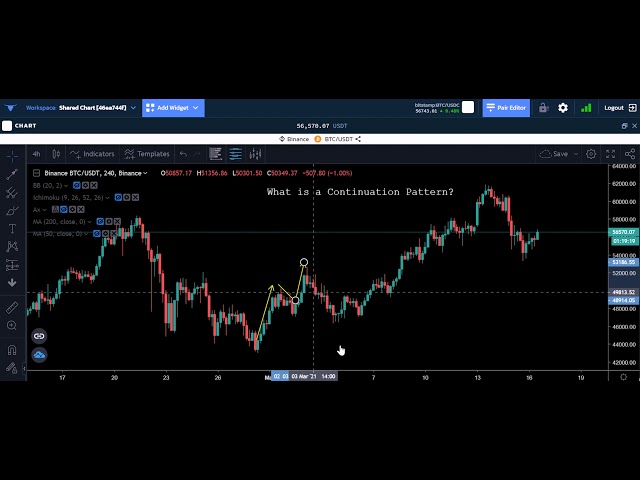The image size is (640, 480).
Task: Save the chart layout
Action: pos(554,154)
